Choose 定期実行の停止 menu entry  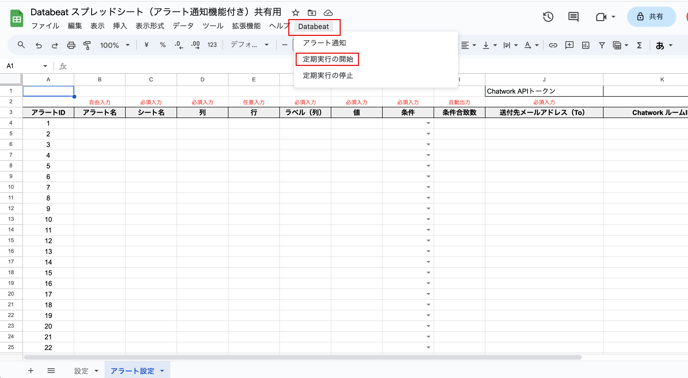click(327, 76)
